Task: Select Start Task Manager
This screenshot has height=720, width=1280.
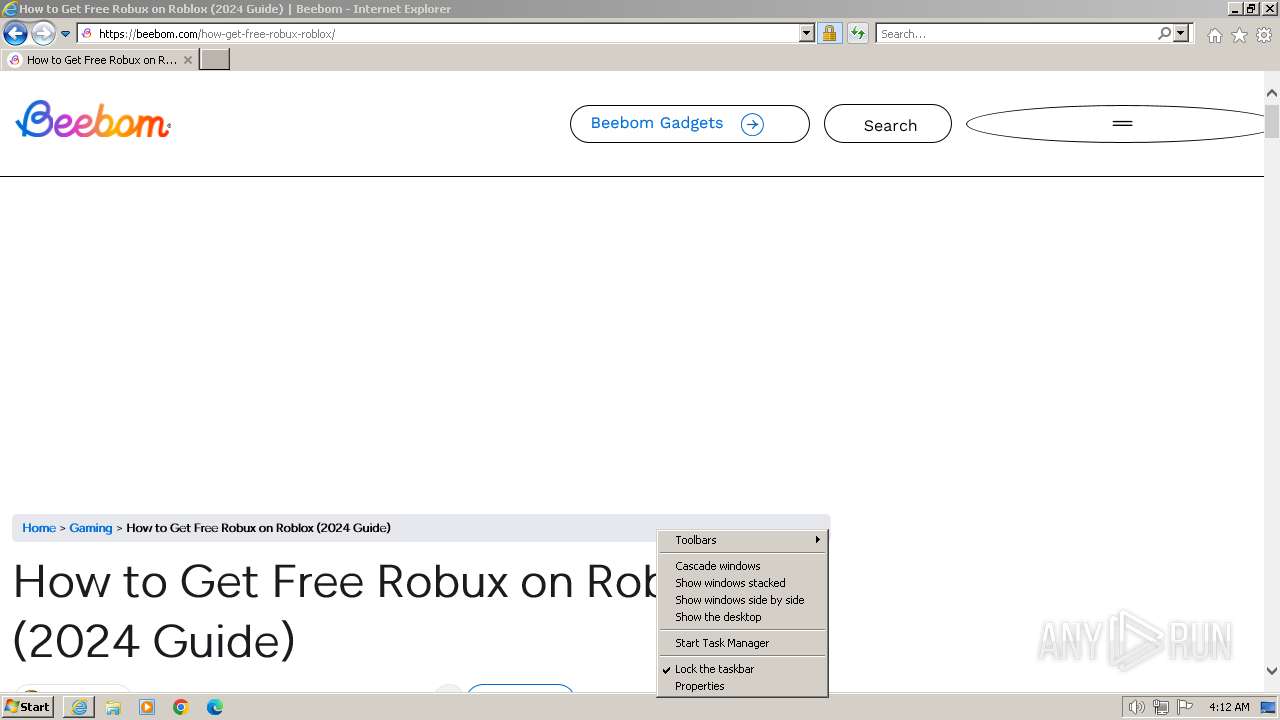Action: point(743,643)
